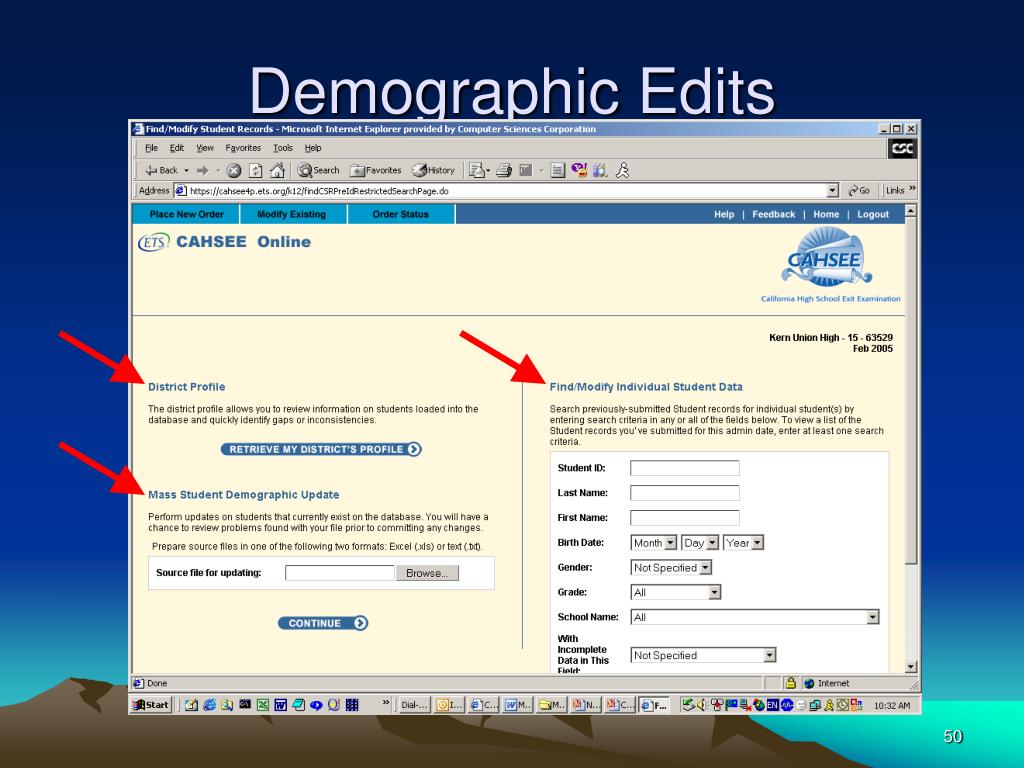
Task: Click the Home link in page header
Action: pos(826,214)
